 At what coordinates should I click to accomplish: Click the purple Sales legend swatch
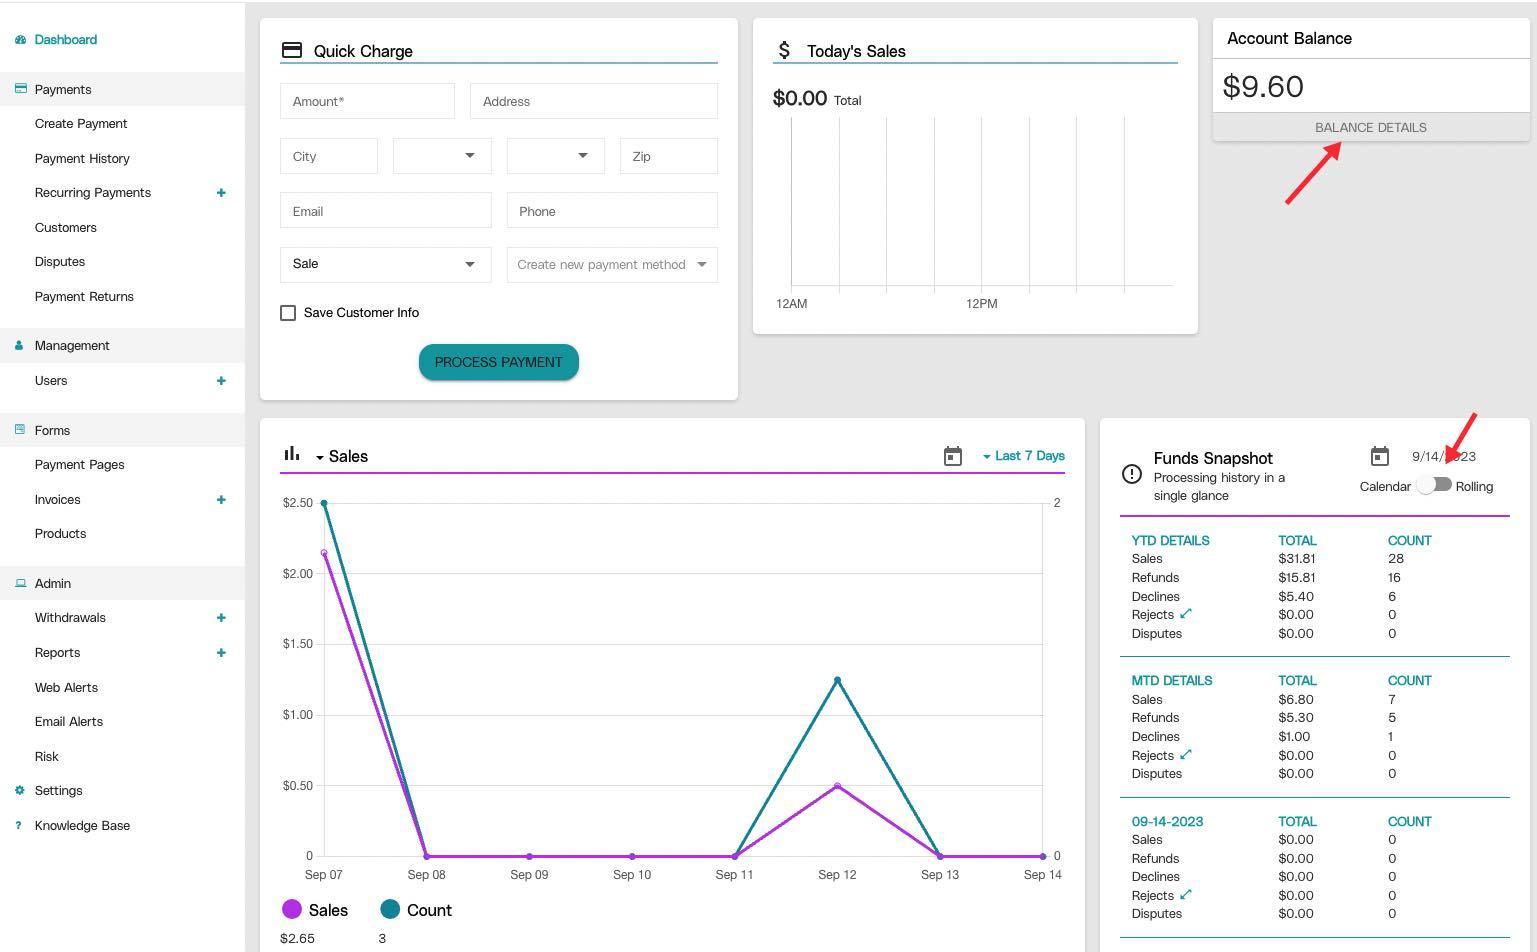pyautogui.click(x=292, y=909)
